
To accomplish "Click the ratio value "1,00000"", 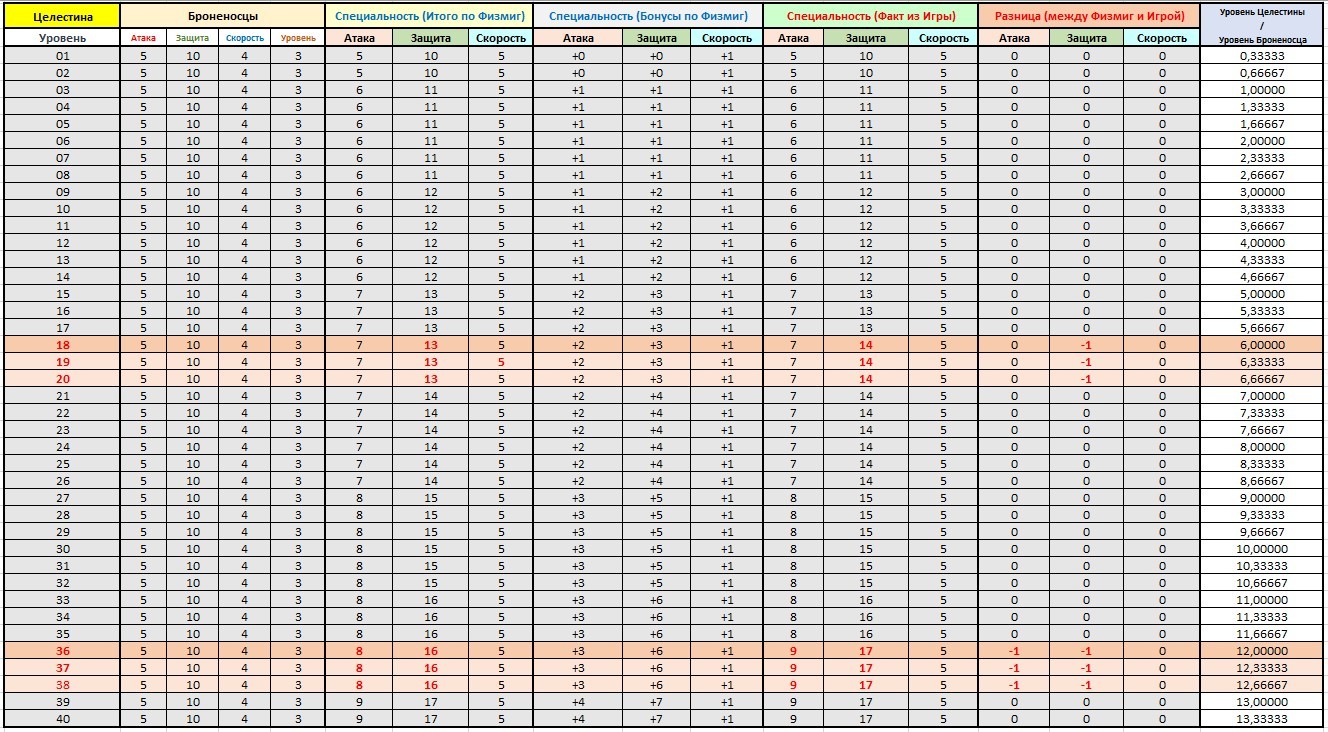I will click(x=1262, y=90).
